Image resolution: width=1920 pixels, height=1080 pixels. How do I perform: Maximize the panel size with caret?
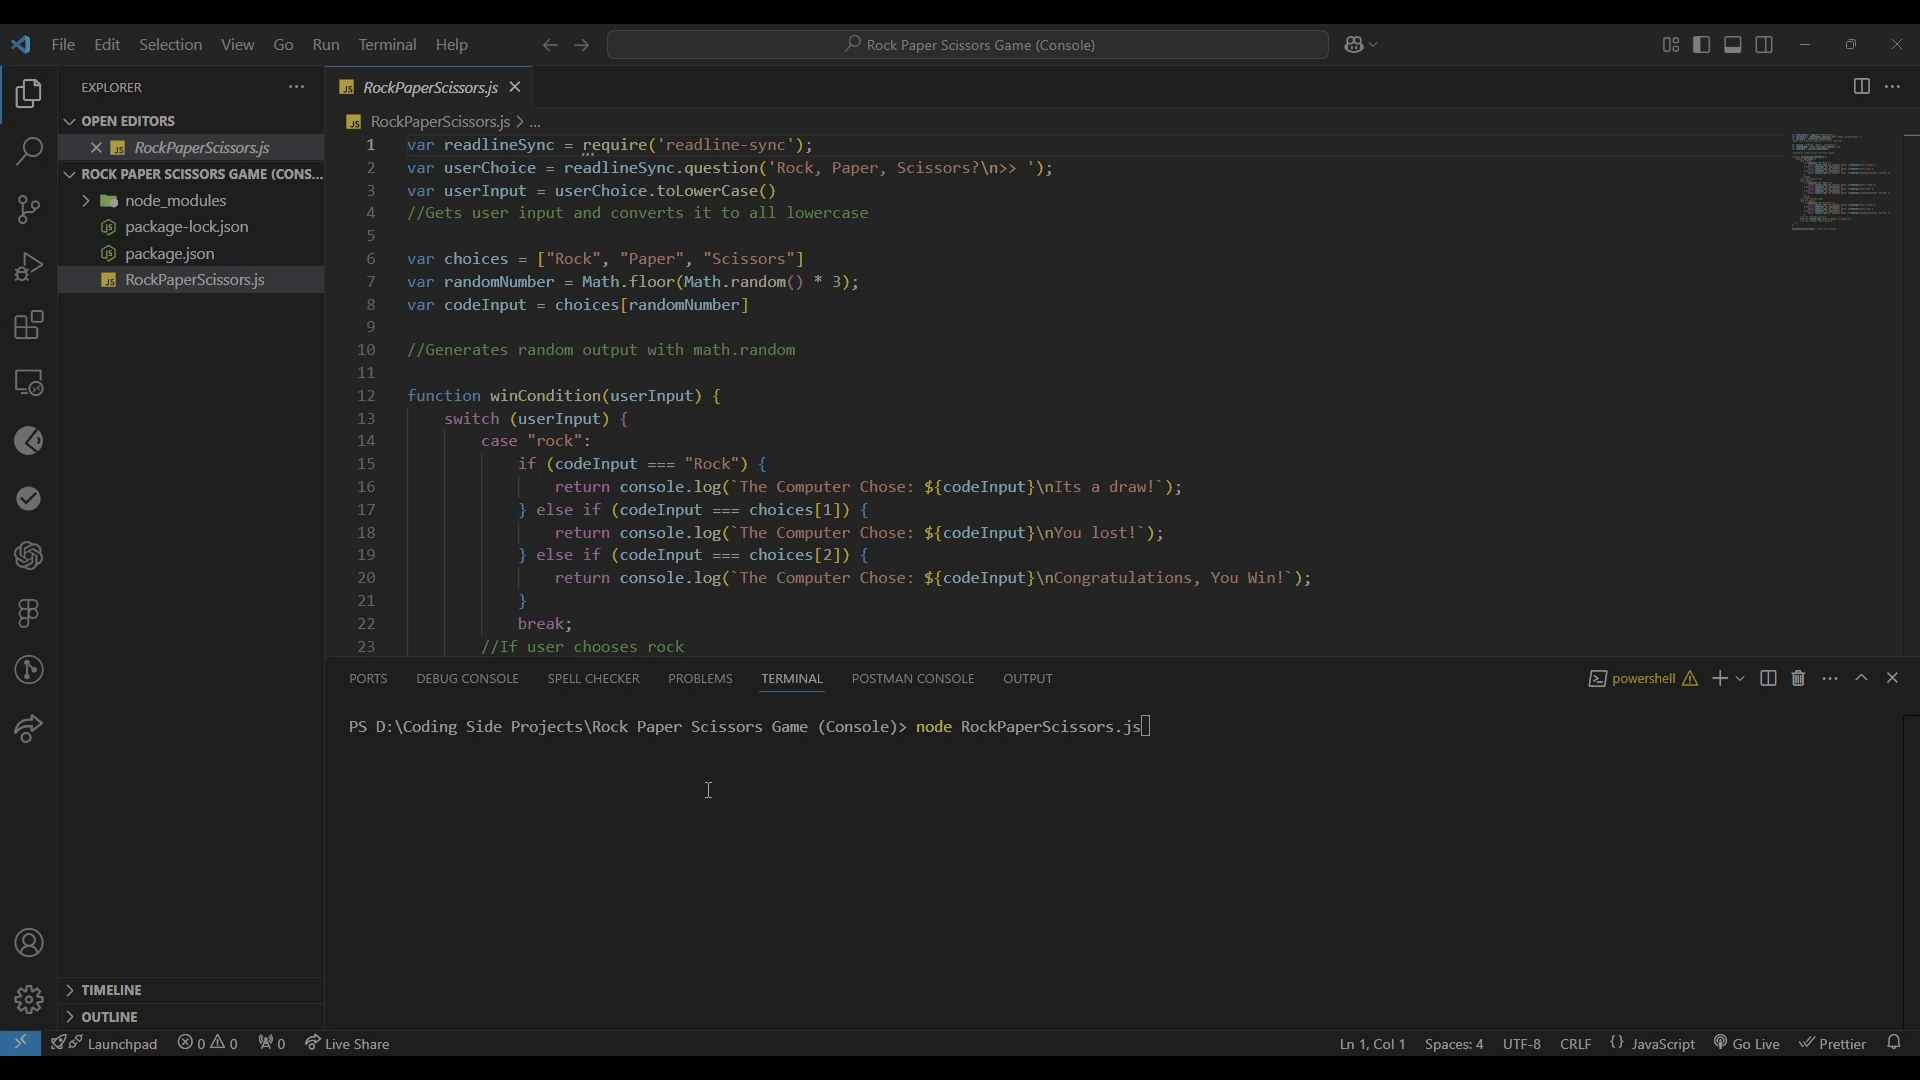coord(1861,678)
